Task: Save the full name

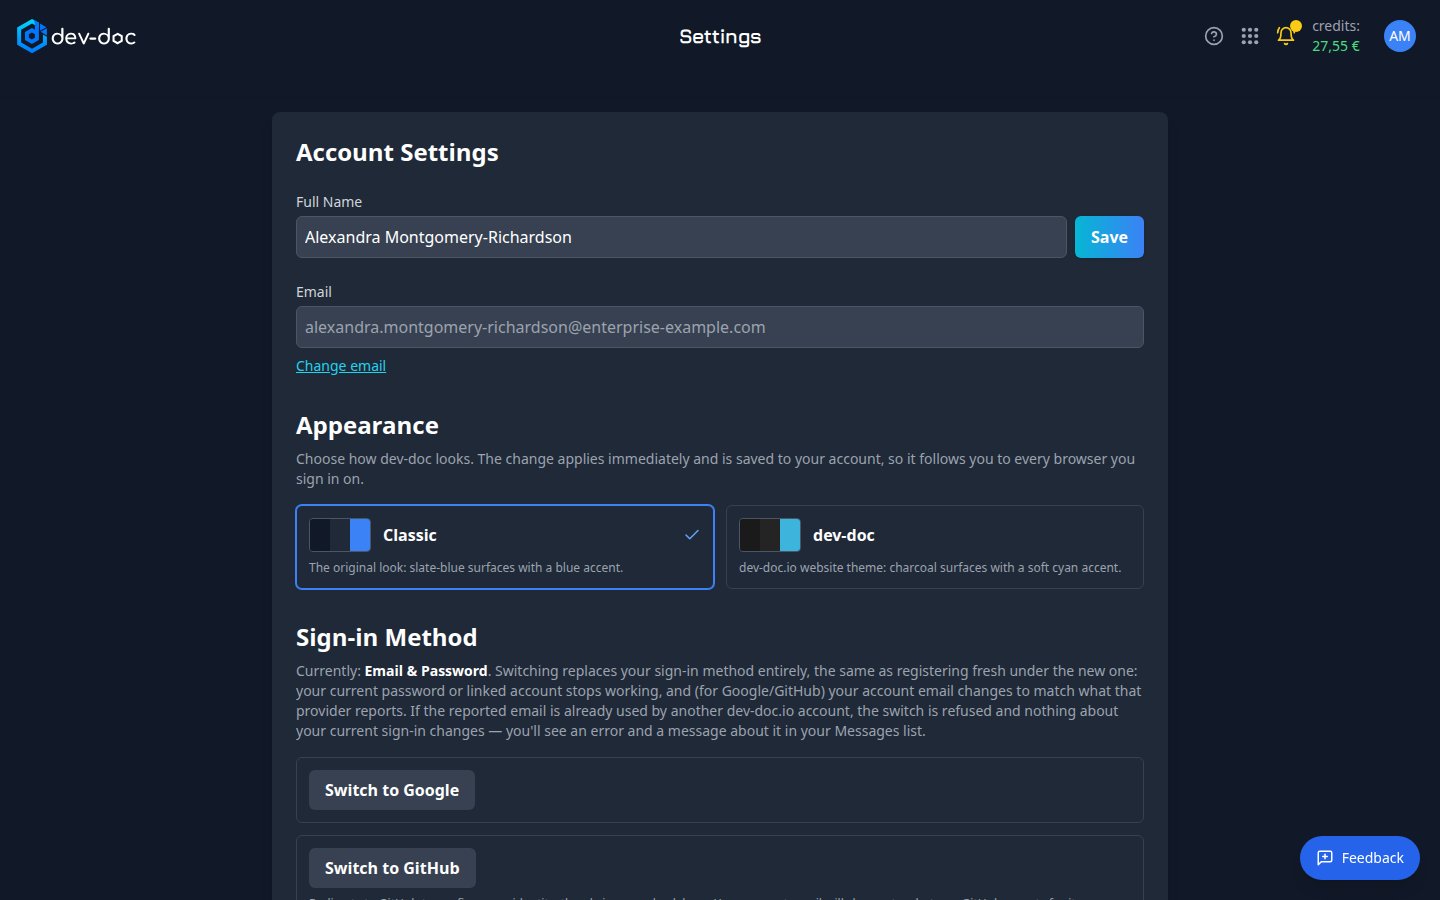Action: [x=1109, y=237]
